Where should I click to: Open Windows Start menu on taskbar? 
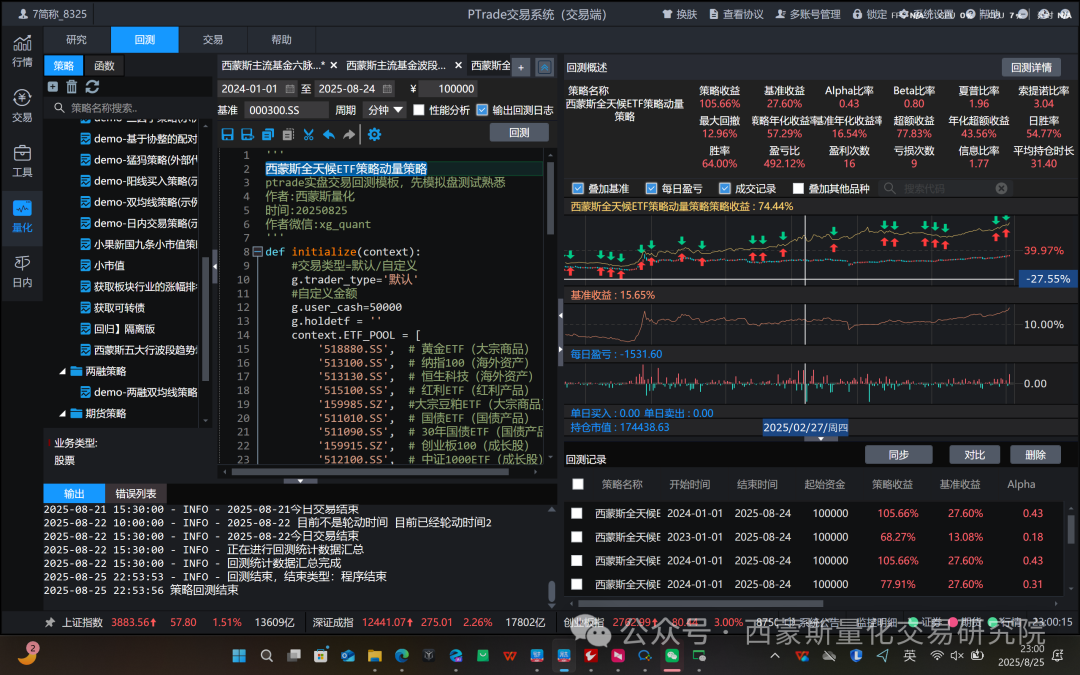click(x=239, y=655)
